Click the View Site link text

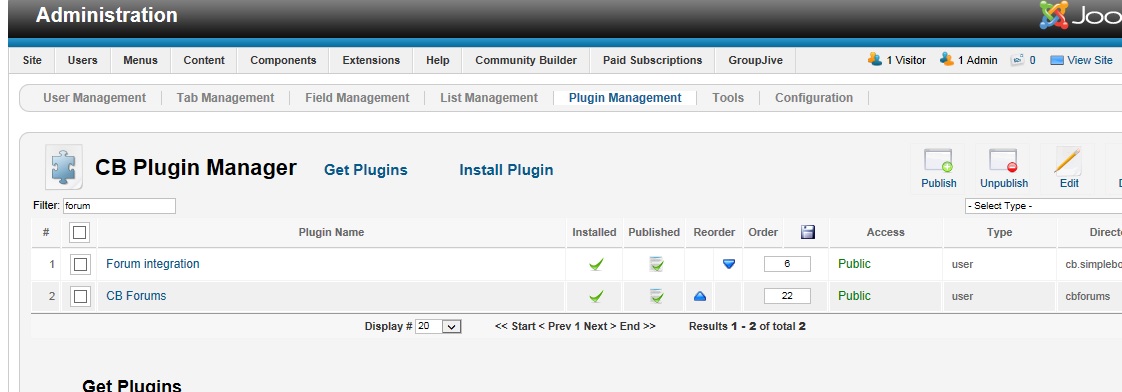1090,60
